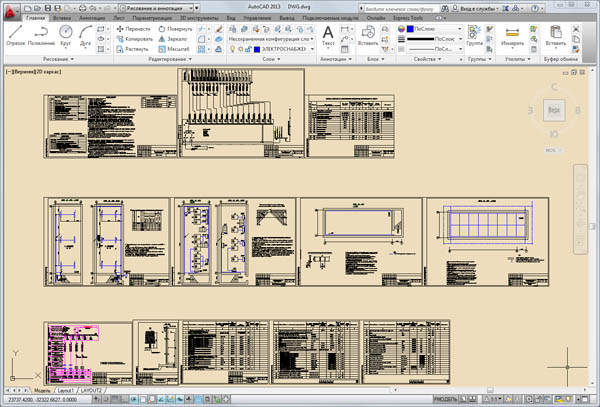The width and height of the screenshot is (600, 407).
Task: Toggle the РМОДЕЛЬ model space button
Action: click(x=447, y=398)
